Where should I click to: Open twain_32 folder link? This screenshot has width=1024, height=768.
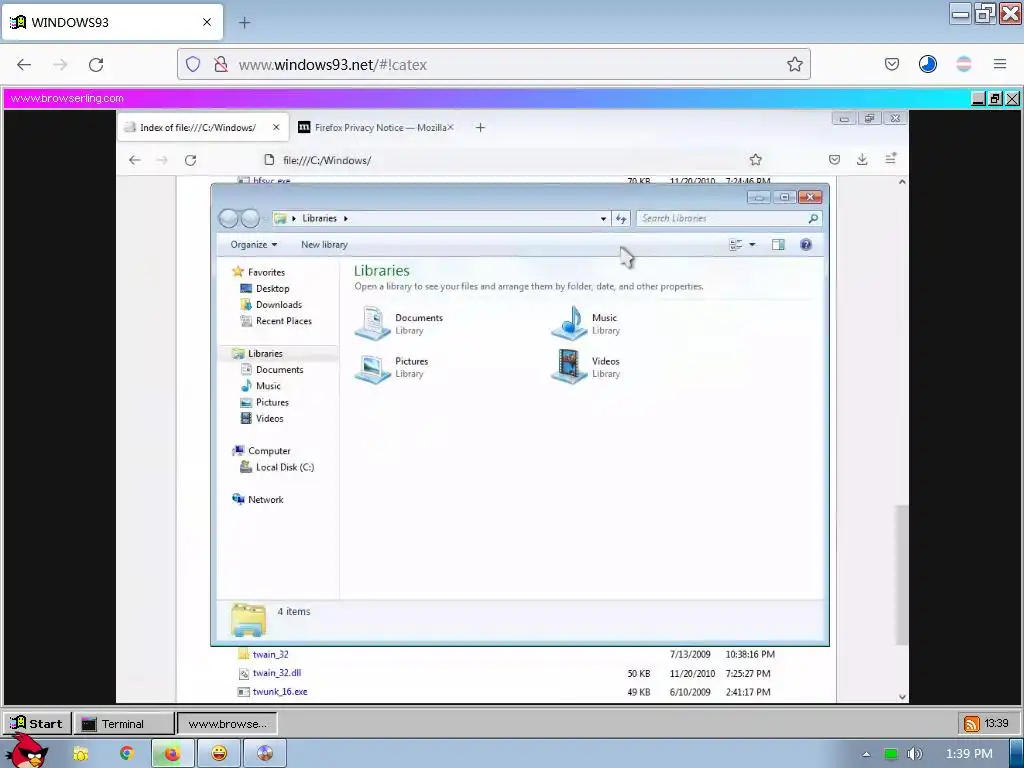pyautogui.click(x=270, y=654)
